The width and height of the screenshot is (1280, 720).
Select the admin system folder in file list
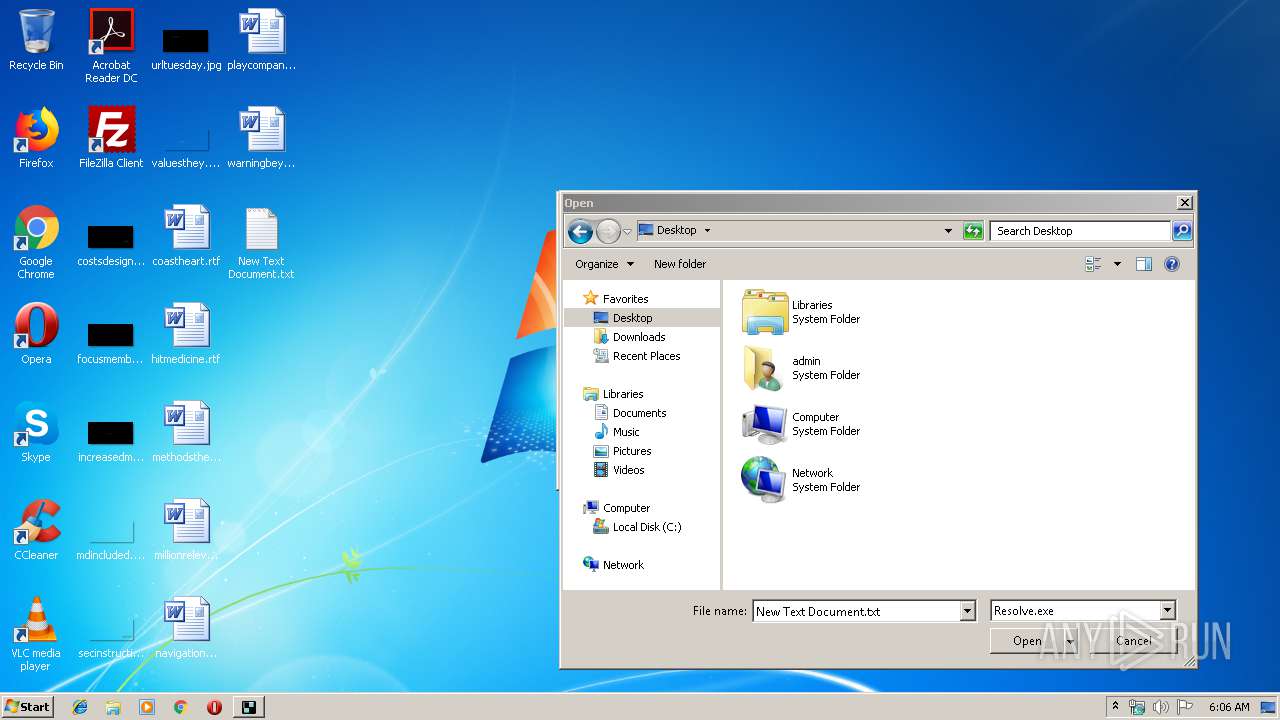[801, 368]
